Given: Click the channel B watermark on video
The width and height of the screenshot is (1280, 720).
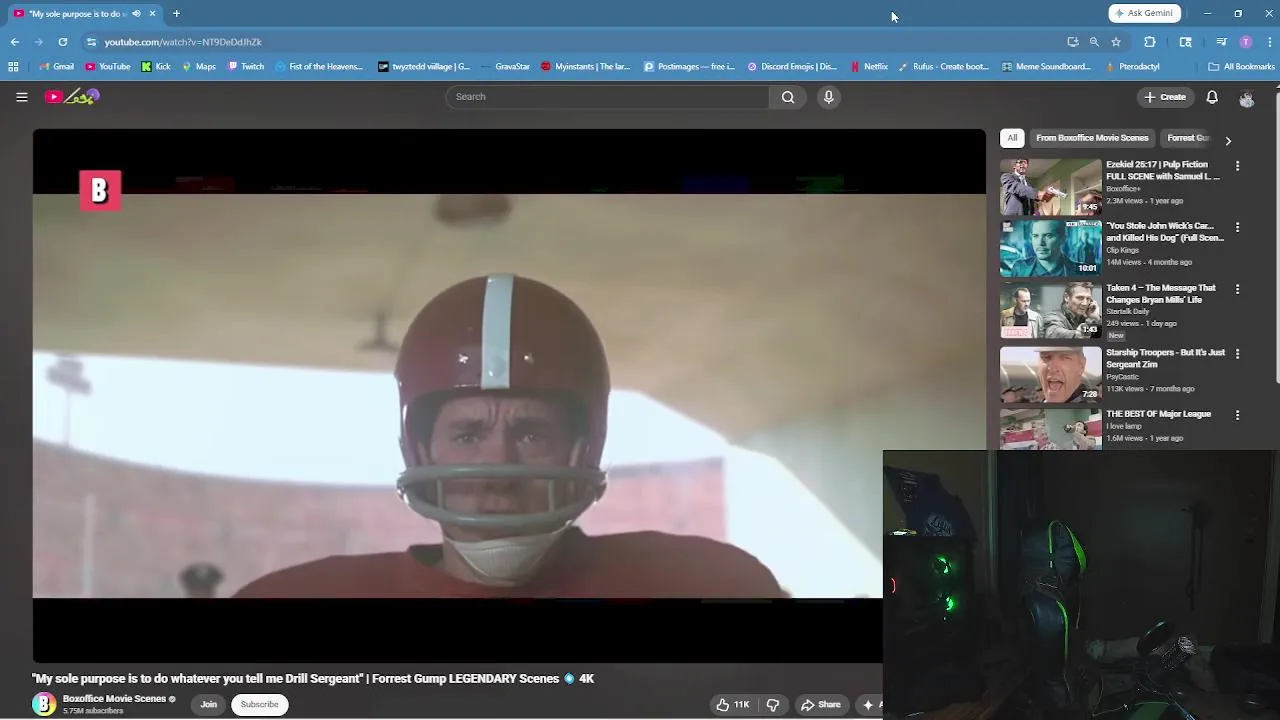Looking at the screenshot, I should 100,191.
